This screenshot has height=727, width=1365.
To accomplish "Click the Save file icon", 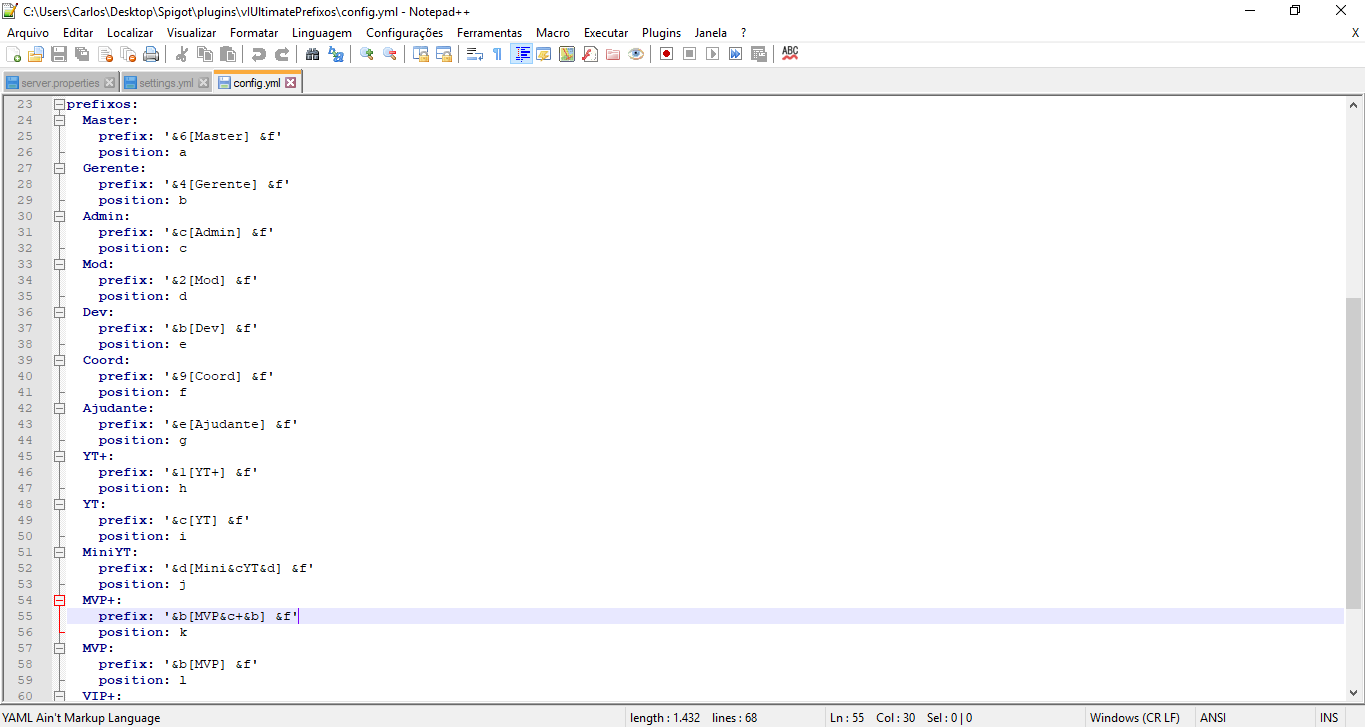I will (59, 54).
